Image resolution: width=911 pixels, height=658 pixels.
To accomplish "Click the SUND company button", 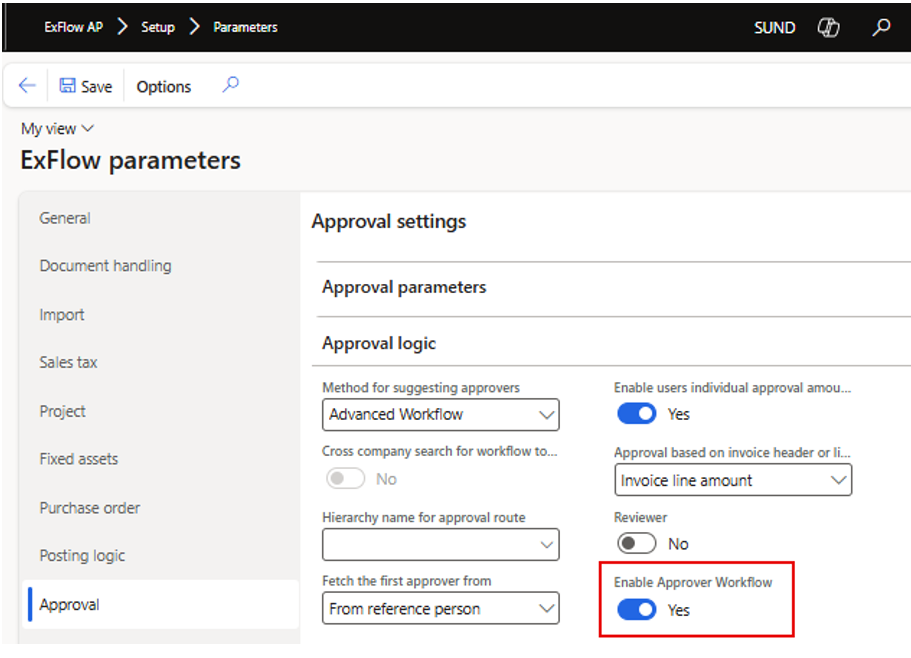I will click(774, 27).
